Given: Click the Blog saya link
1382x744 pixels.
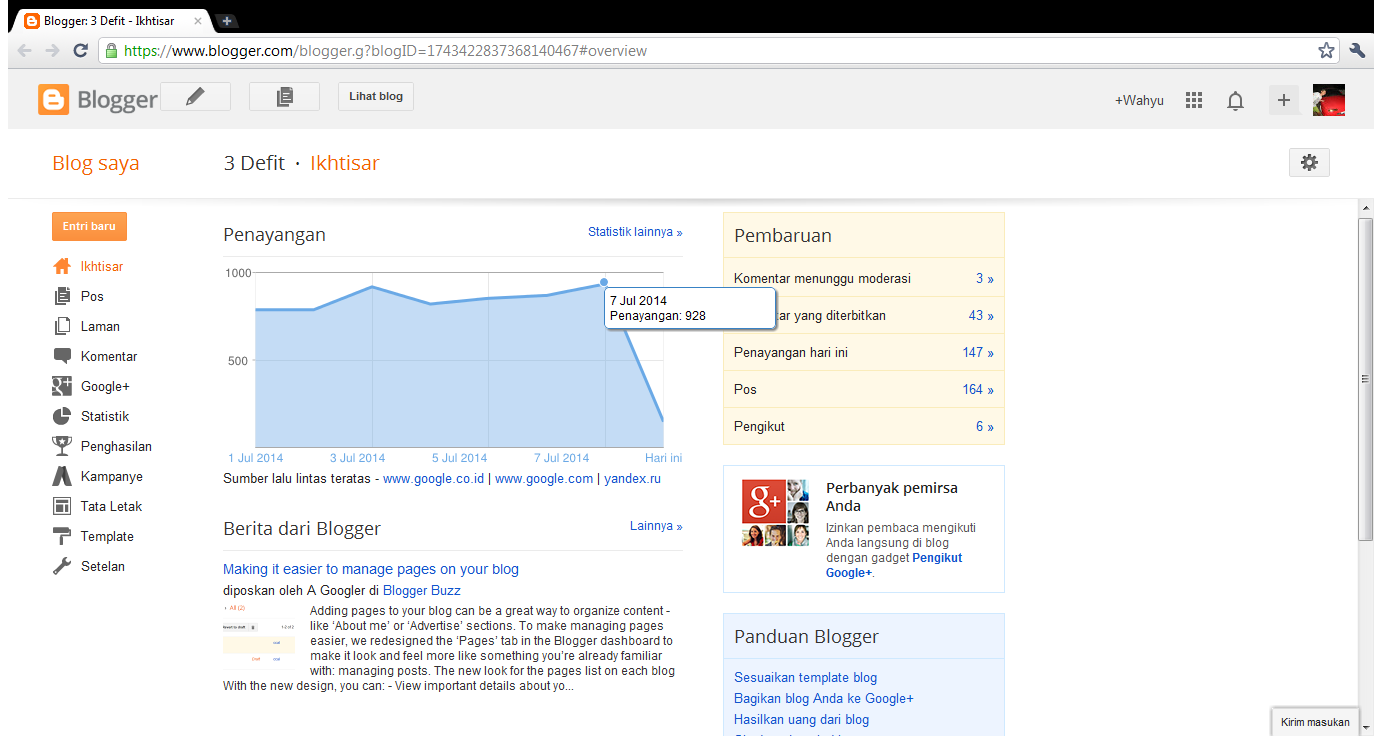Looking at the screenshot, I should tap(96, 163).
